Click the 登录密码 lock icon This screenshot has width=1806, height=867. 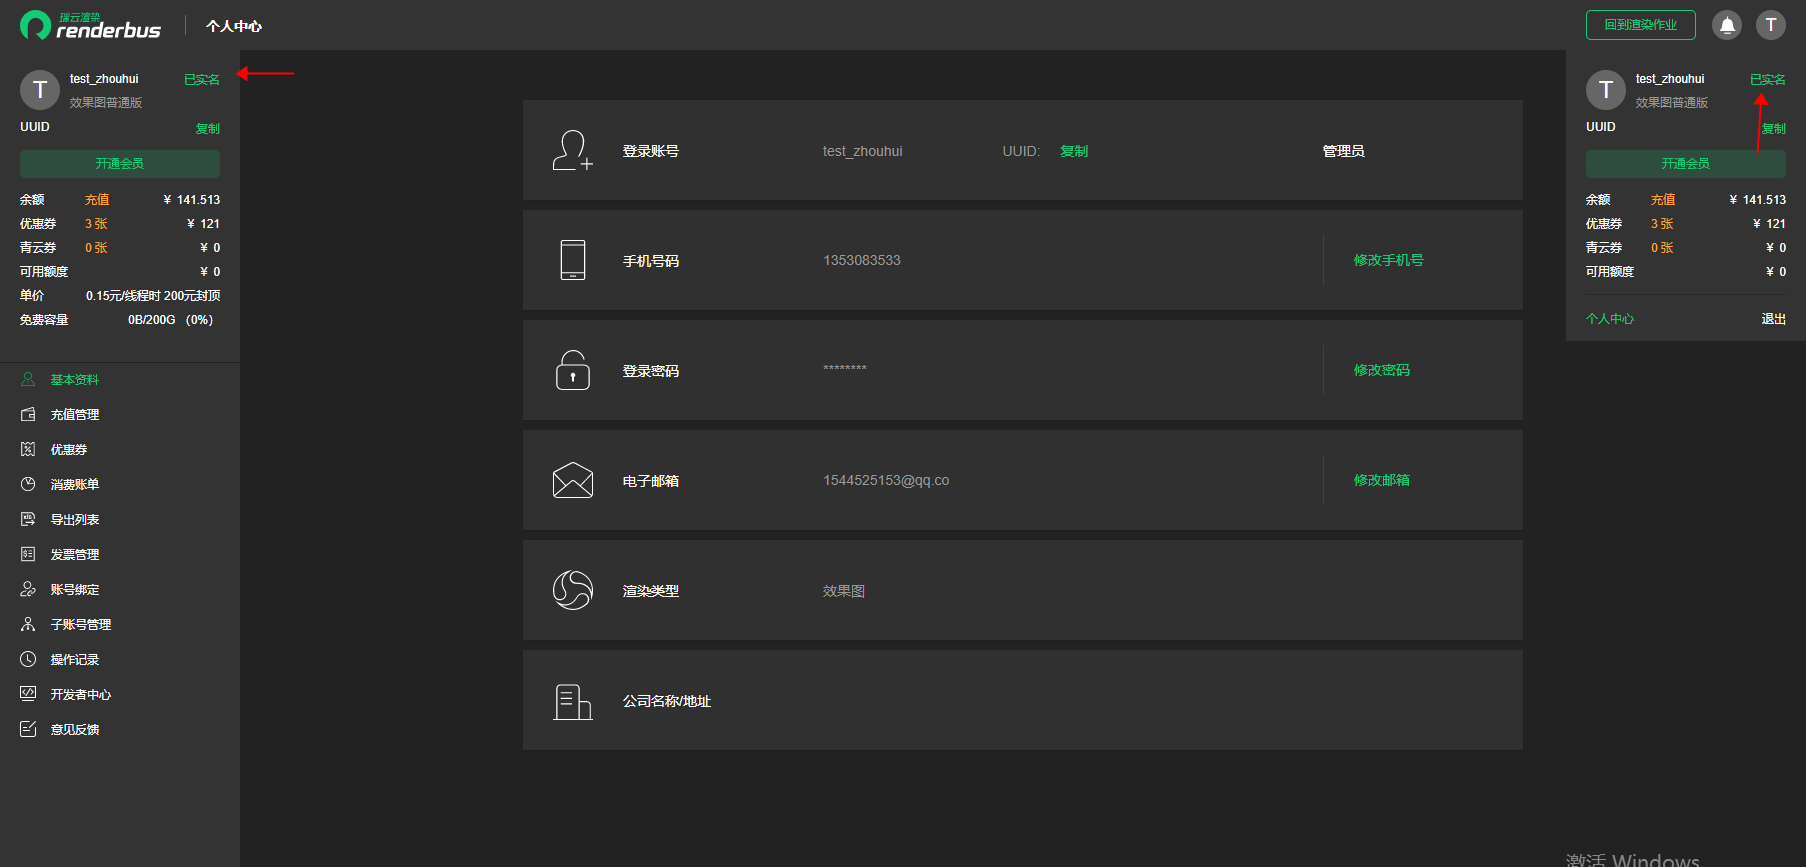pyautogui.click(x=573, y=370)
